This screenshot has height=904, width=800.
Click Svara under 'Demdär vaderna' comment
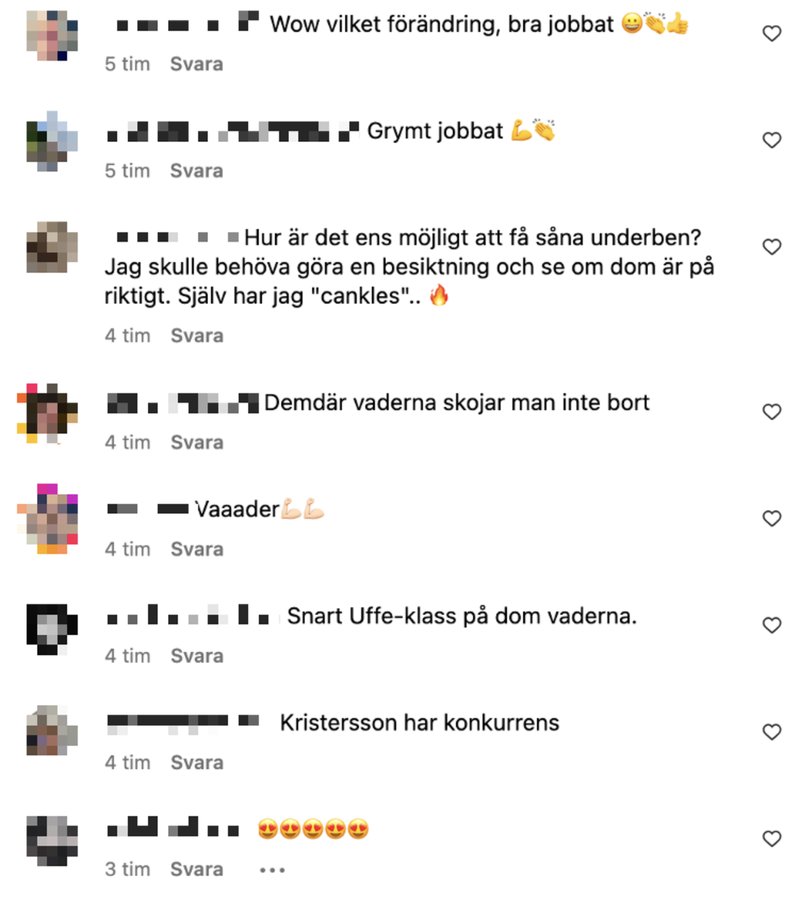tap(197, 442)
